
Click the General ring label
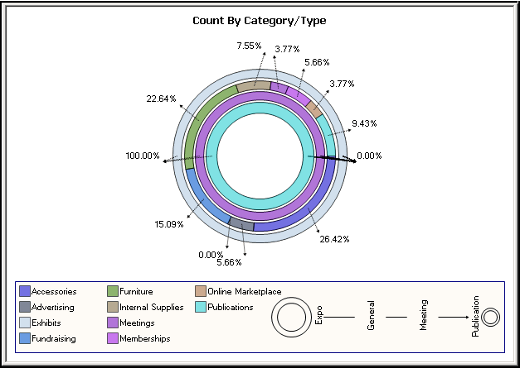click(x=370, y=315)
